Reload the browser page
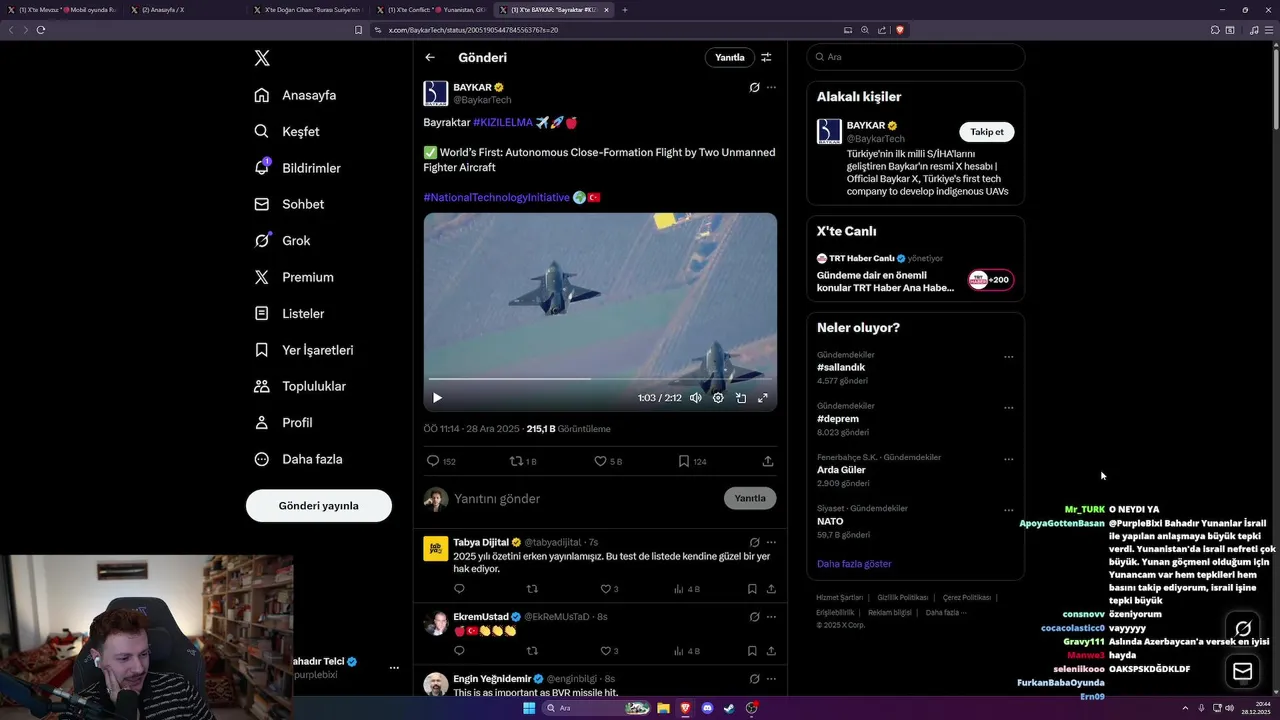 click(41, 30)
